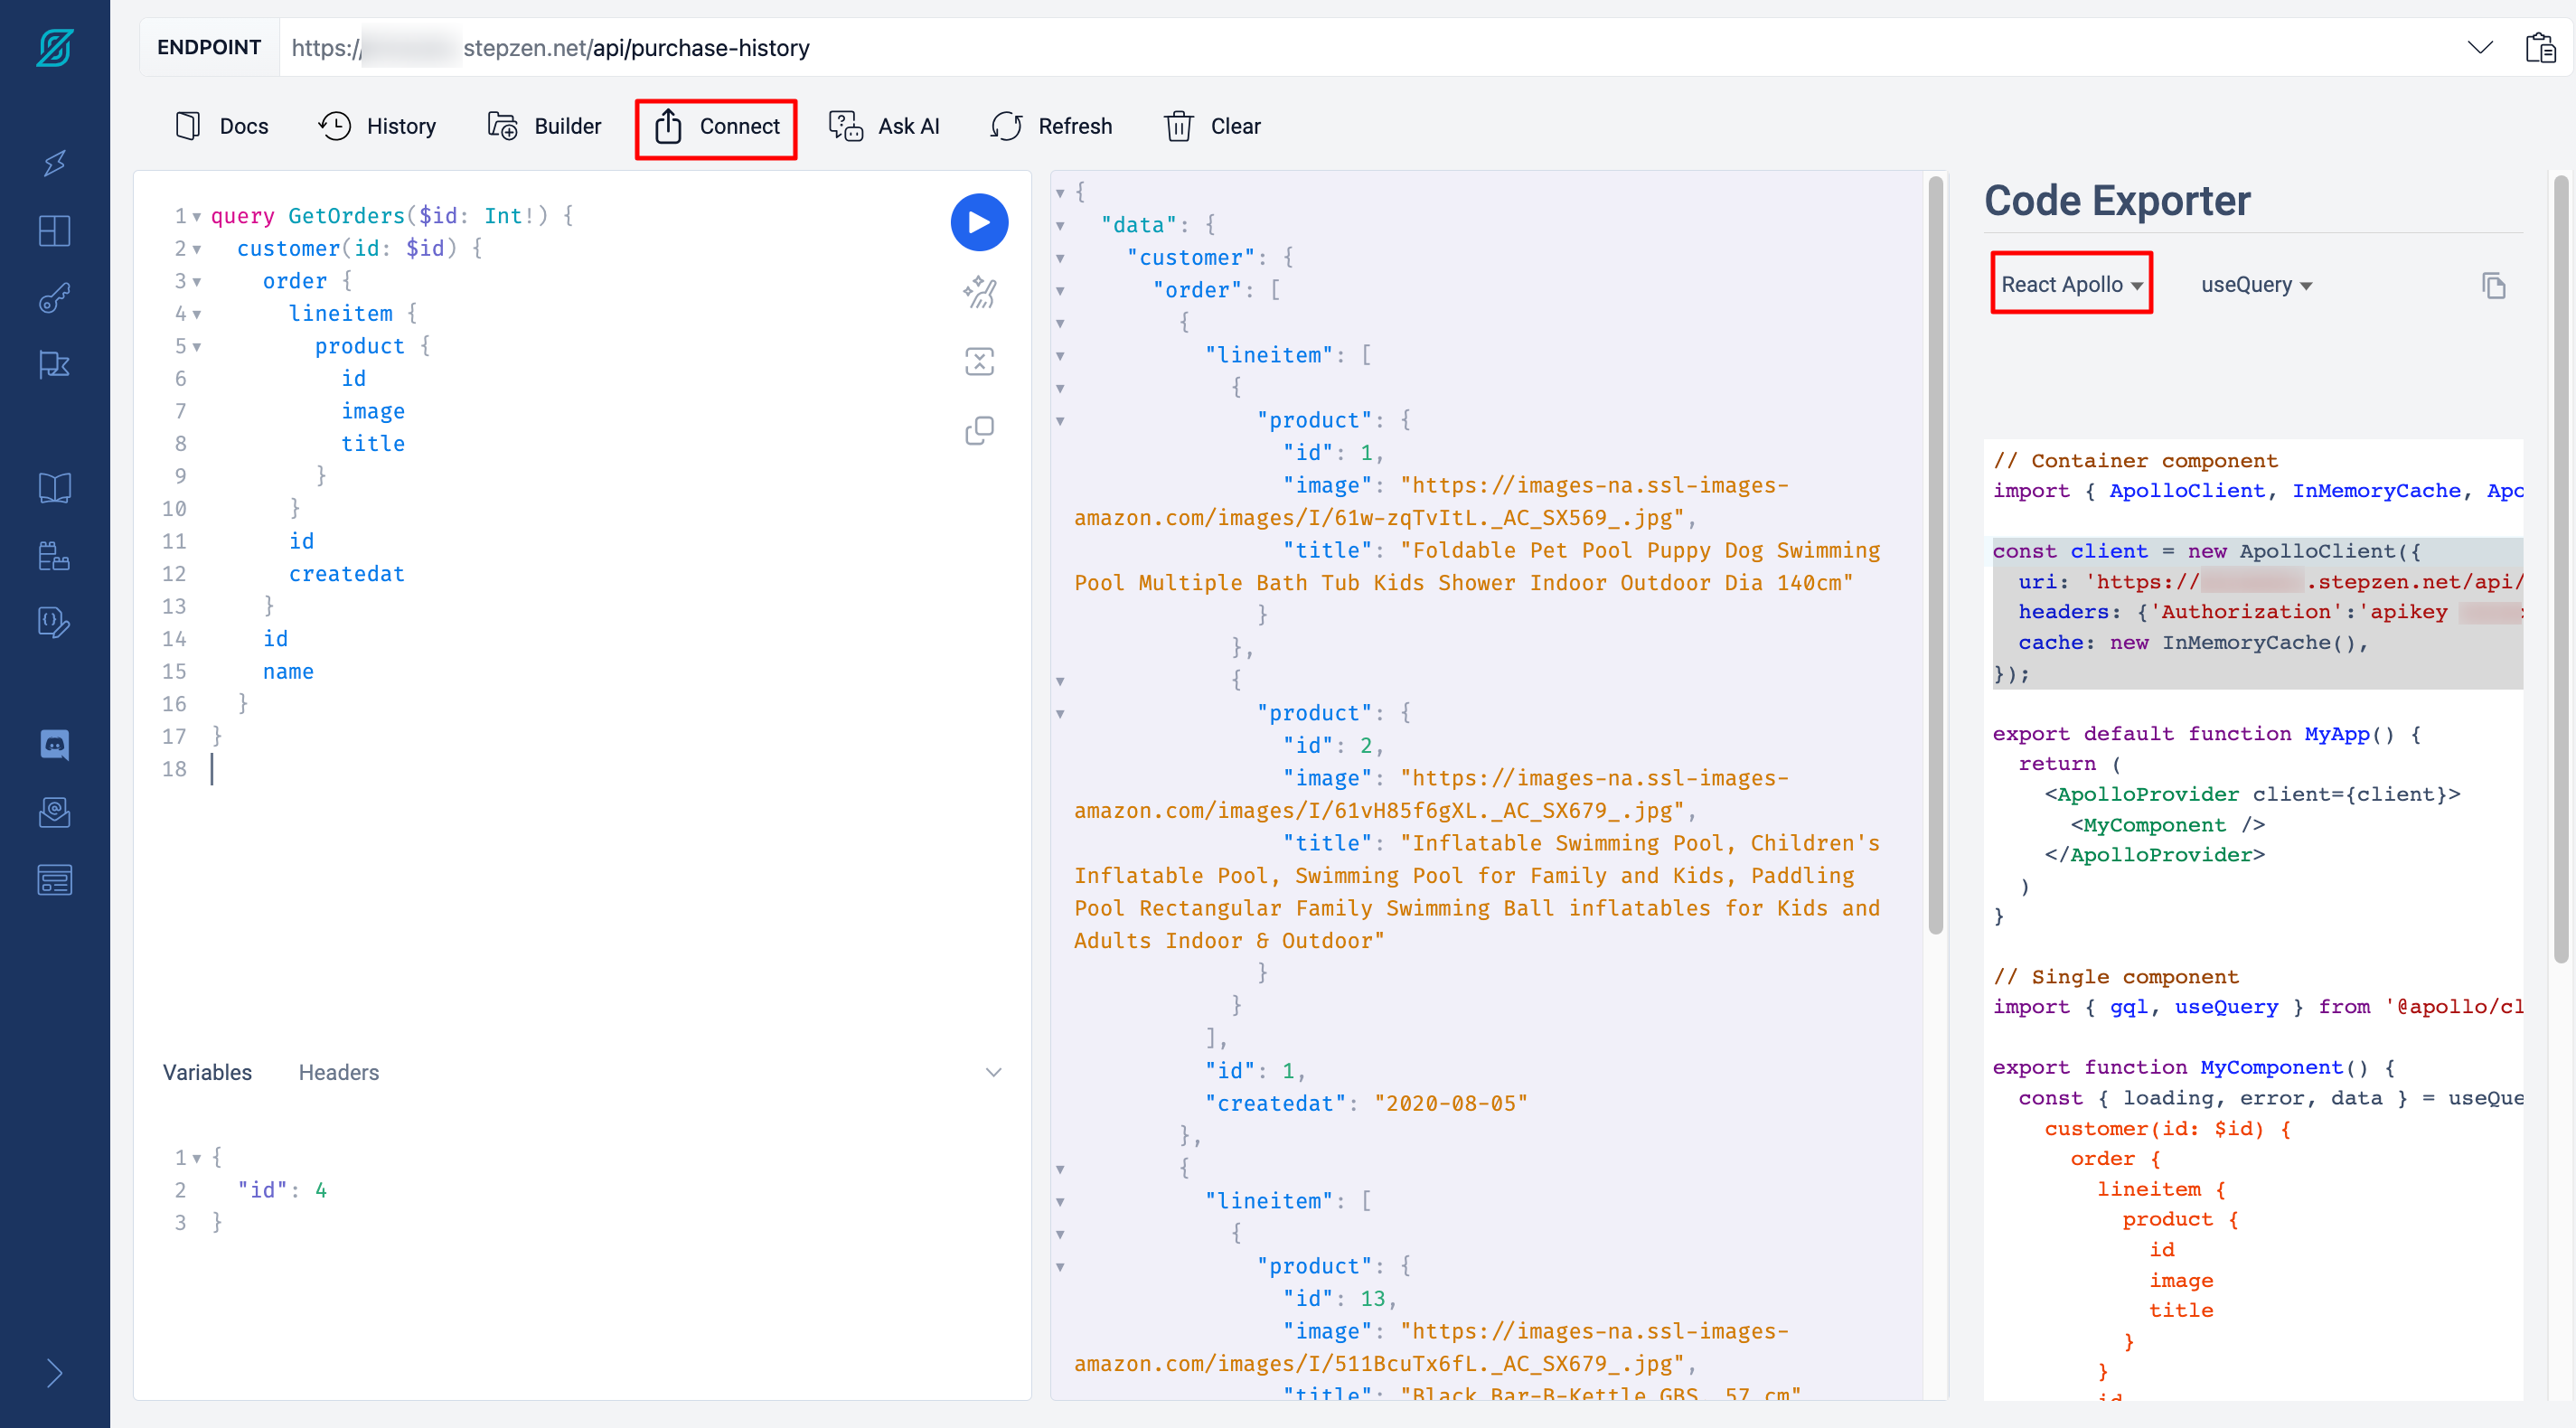
Task: Select the Variables tab
Action: [x=207, y=1072]
